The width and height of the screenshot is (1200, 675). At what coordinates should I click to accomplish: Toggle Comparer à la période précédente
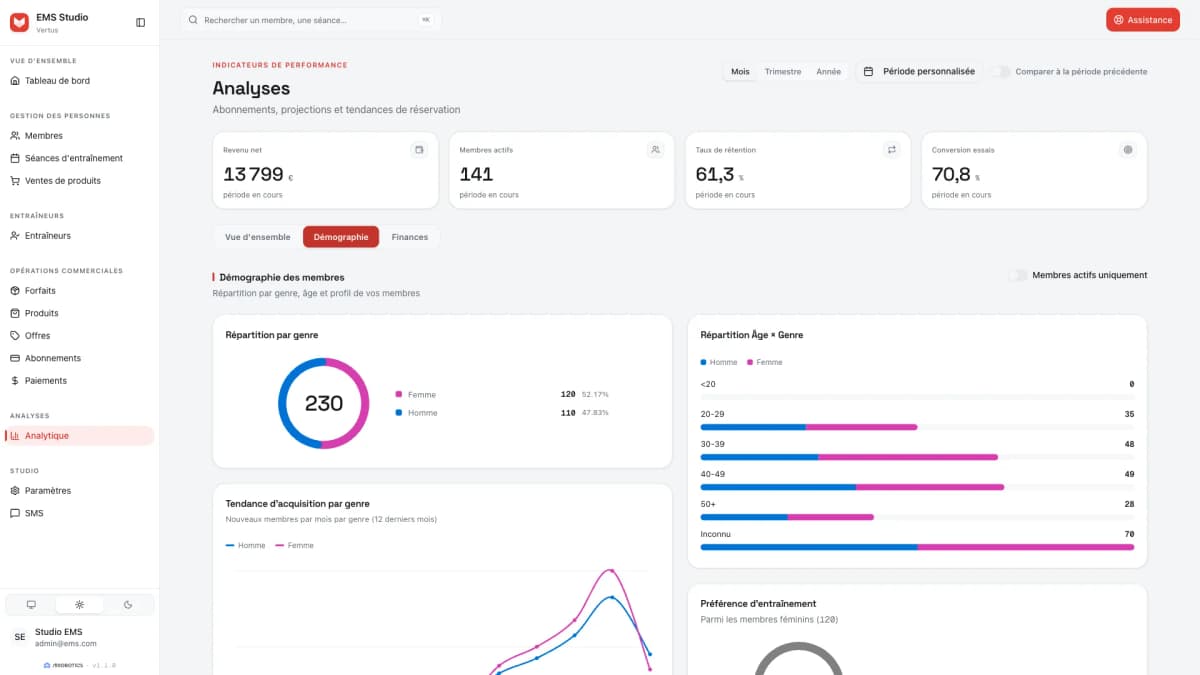tap(1001, 72)
